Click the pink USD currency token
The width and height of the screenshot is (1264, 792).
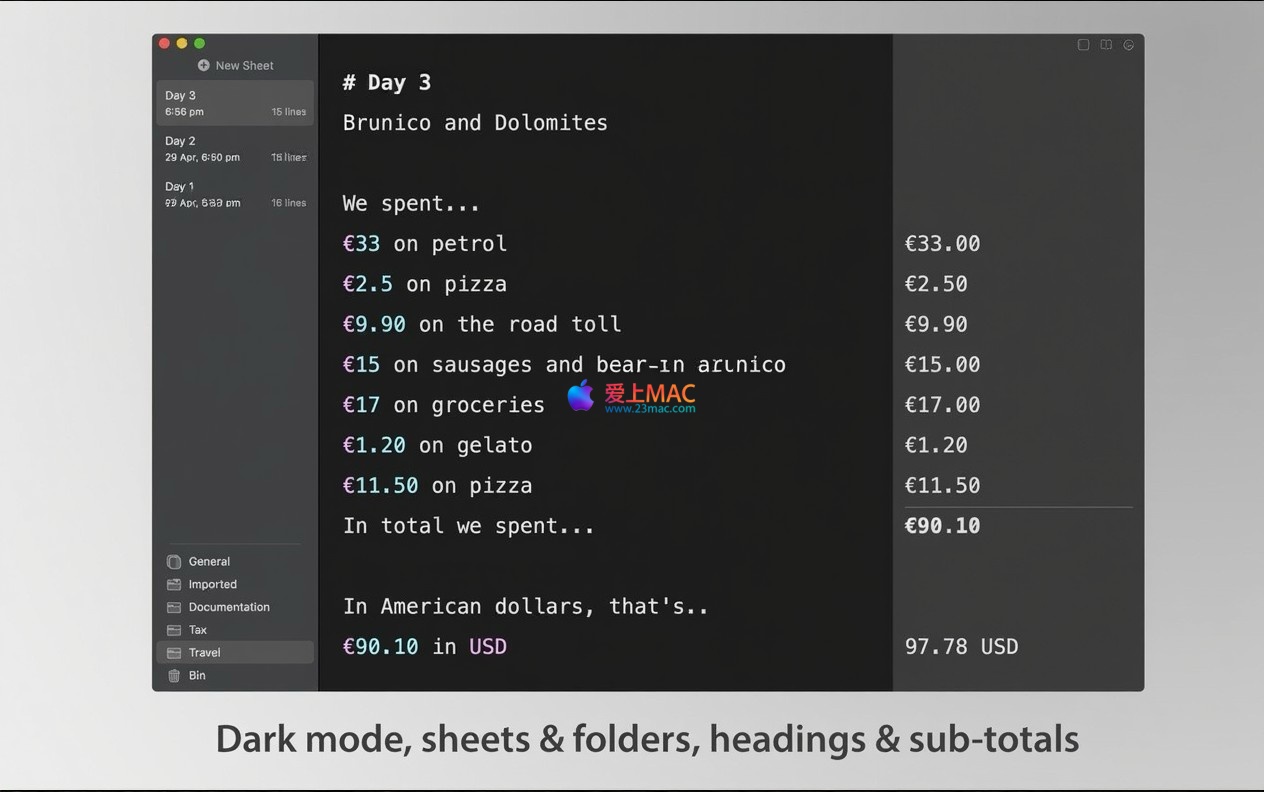[488, 647]
